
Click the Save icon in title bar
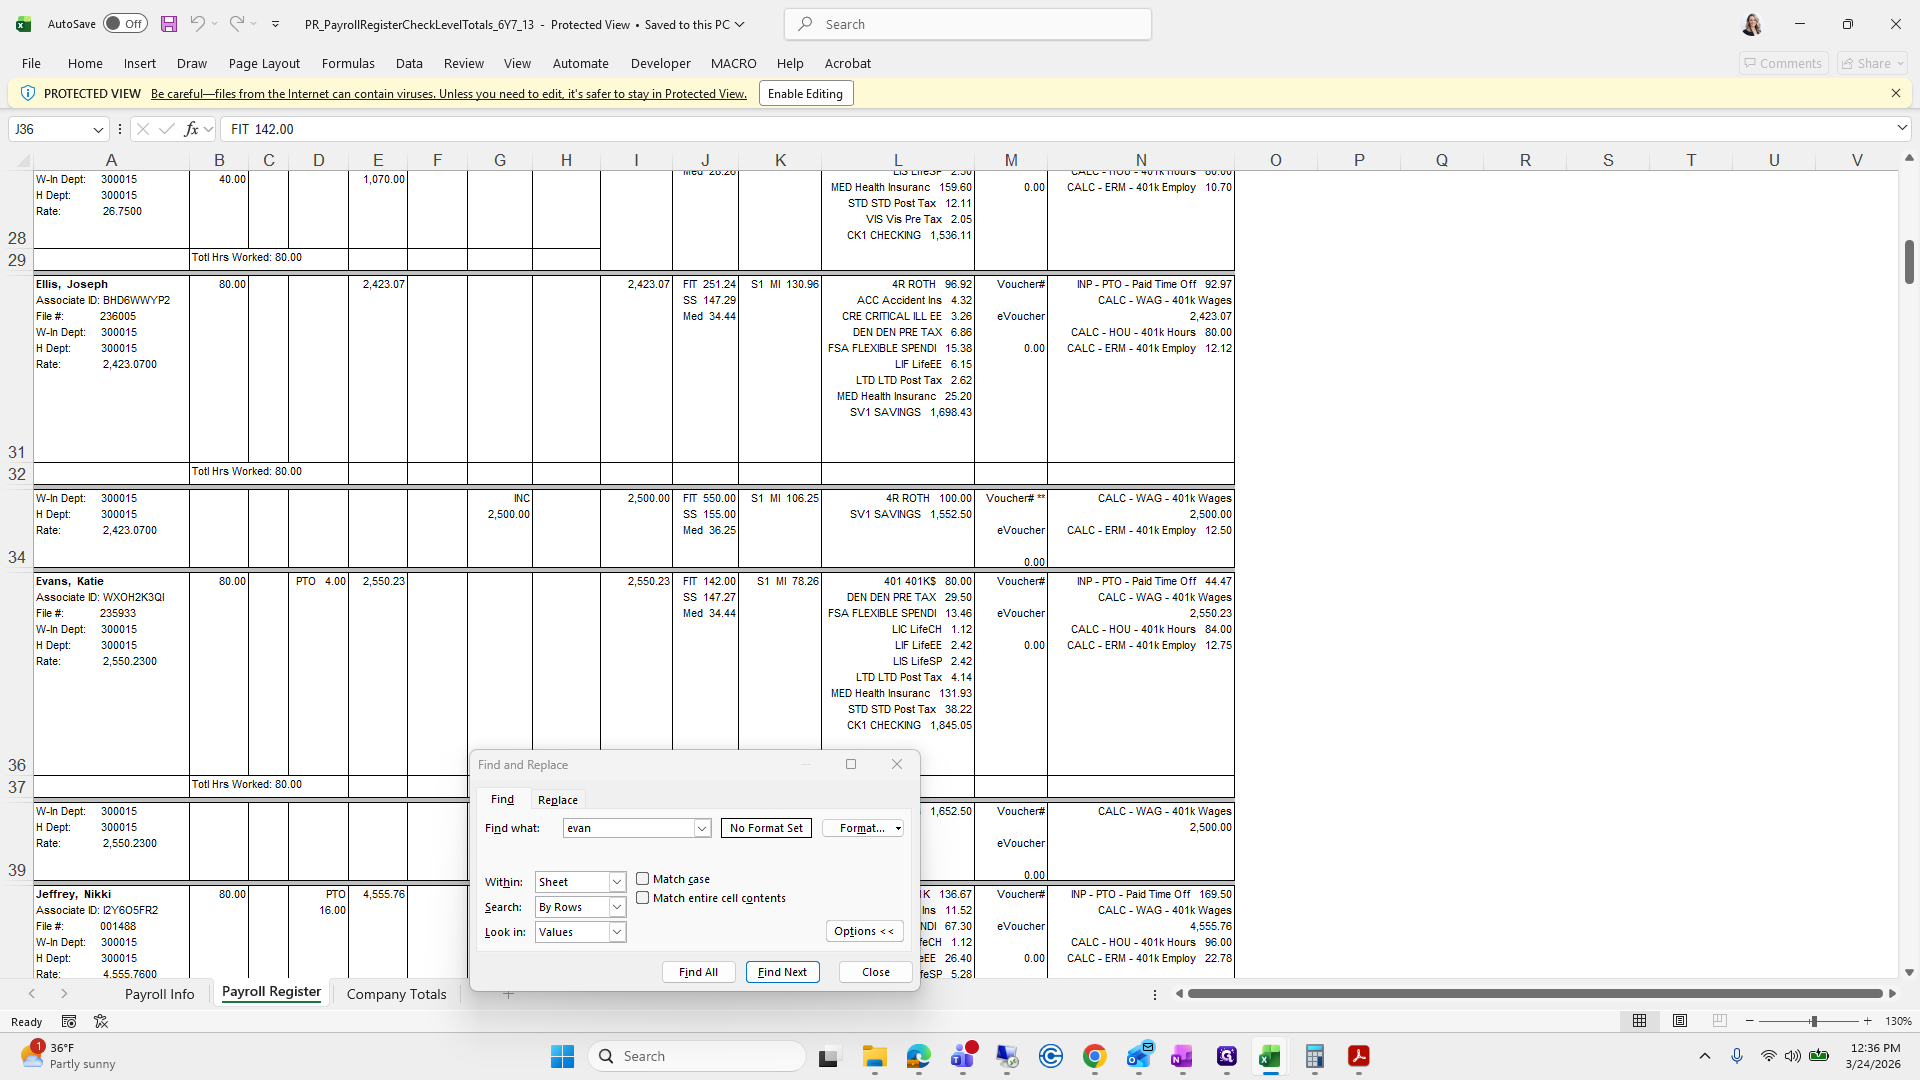pyautogui.click(x=169, y=24)
